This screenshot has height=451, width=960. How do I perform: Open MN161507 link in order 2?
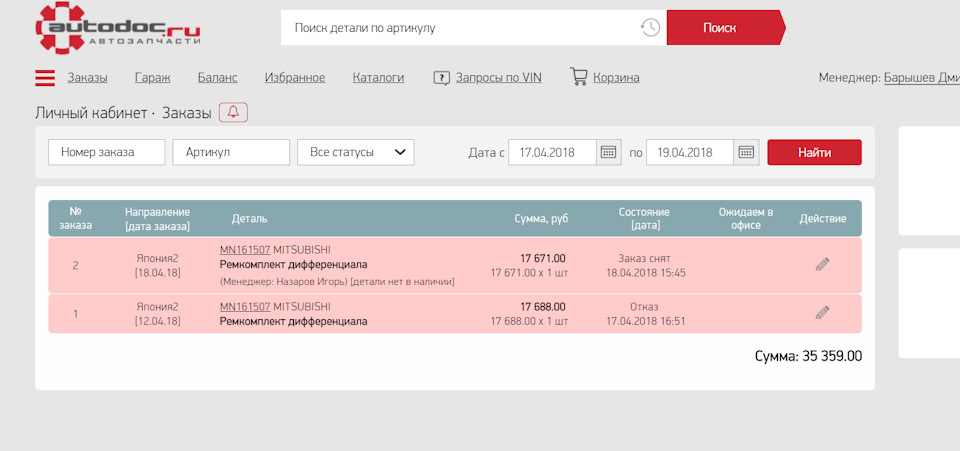point(245,250)
